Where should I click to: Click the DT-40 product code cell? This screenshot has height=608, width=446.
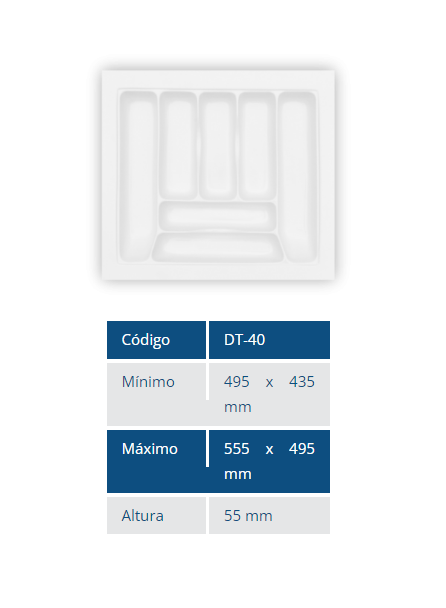click(270, 340)
